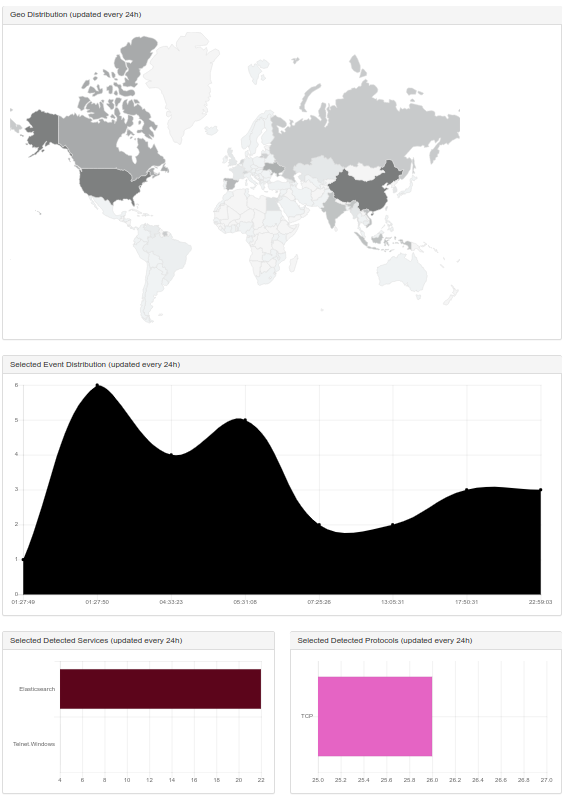
Task: Select Australia on the world map
Action: (402, 271)
